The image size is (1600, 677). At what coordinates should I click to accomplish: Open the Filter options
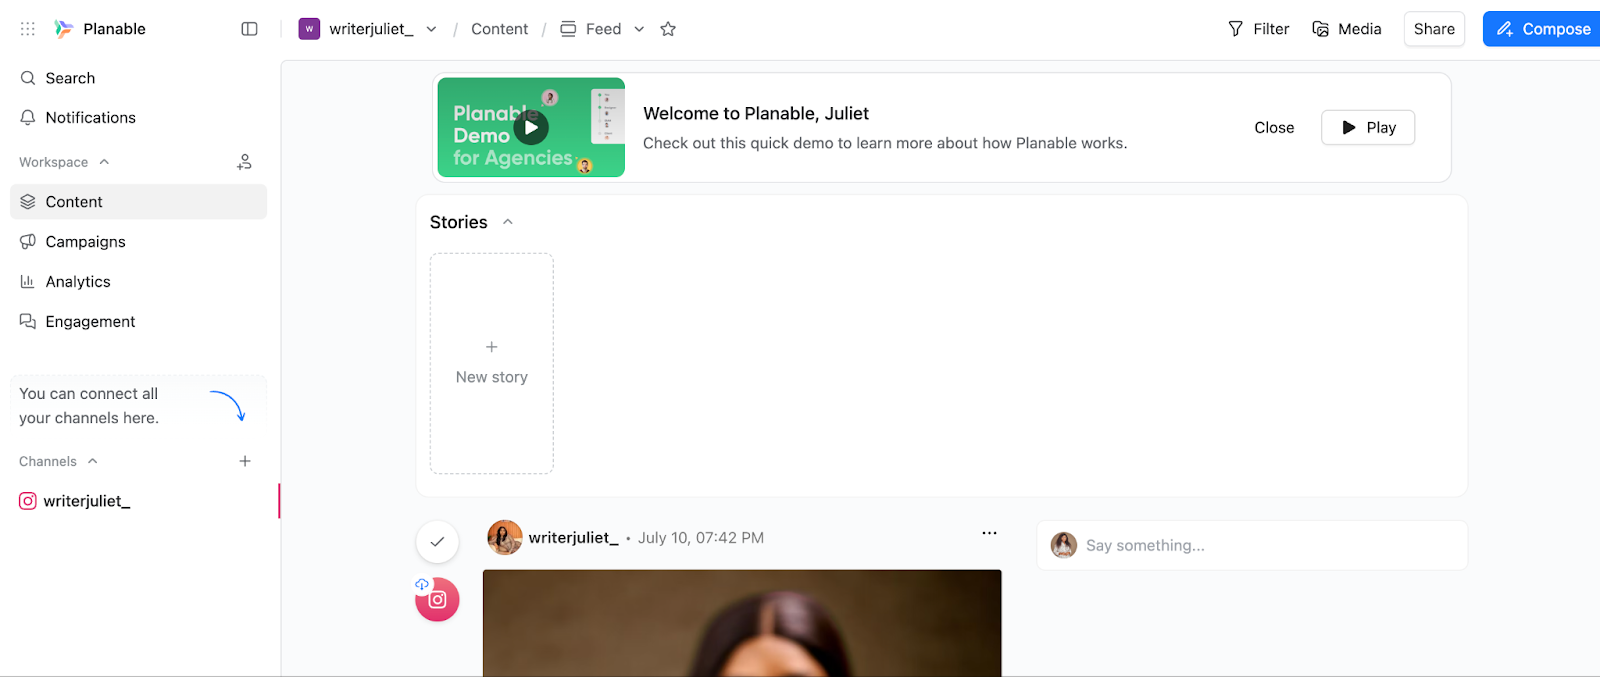[1258, 29]
